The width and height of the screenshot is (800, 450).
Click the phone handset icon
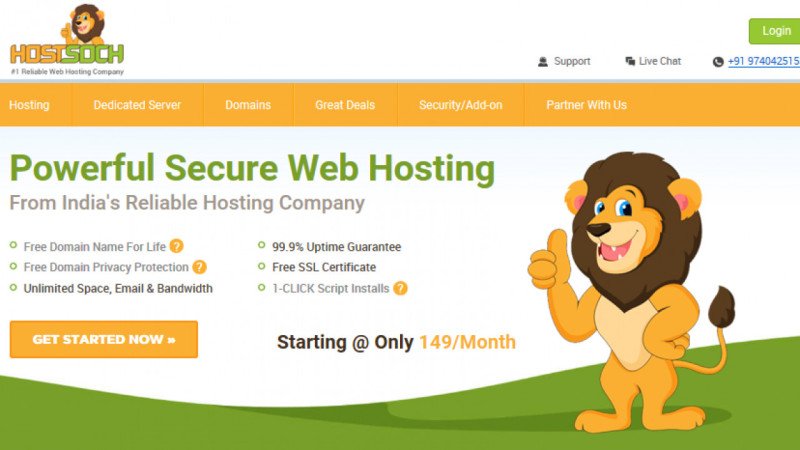[x=718, y=62]
